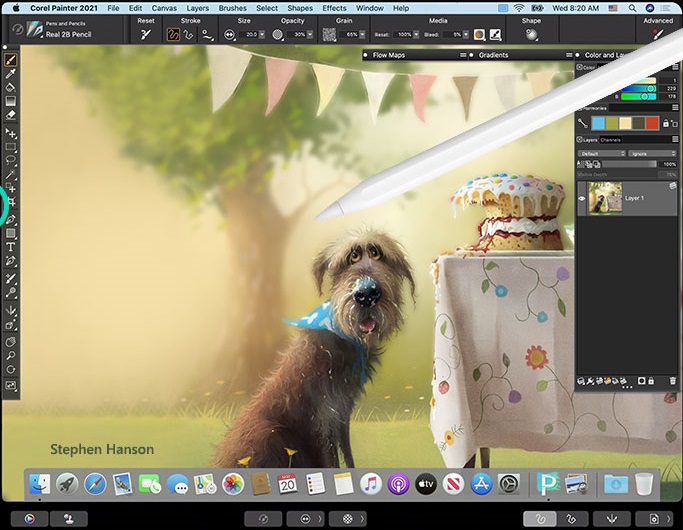
Task: Select the Layer Adjuster tool
Action: tap(10, 132)
